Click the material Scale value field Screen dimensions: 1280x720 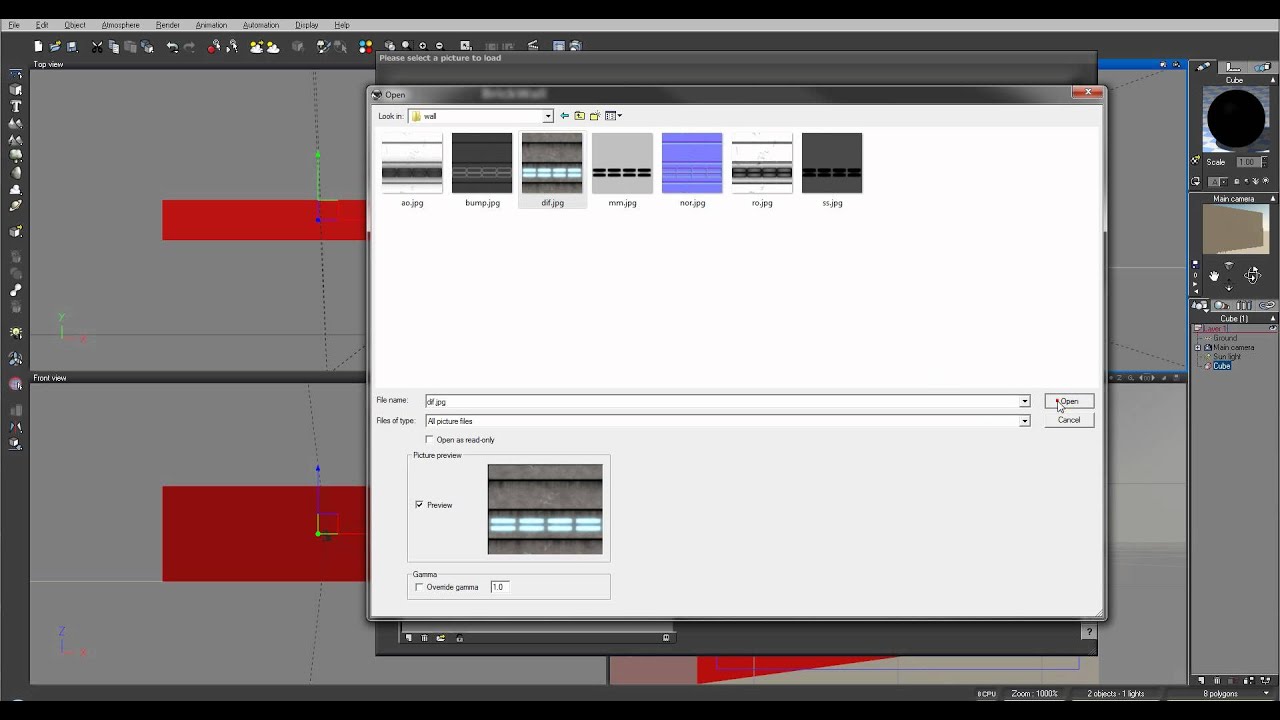click(x=1247, y=162)
